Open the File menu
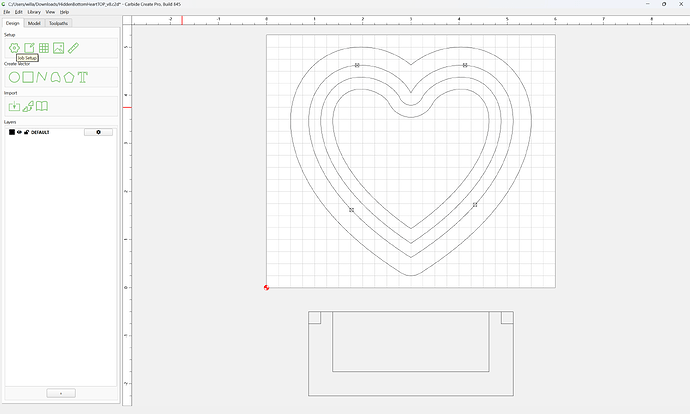The image size is (690, 414). (x=7, y=12)
